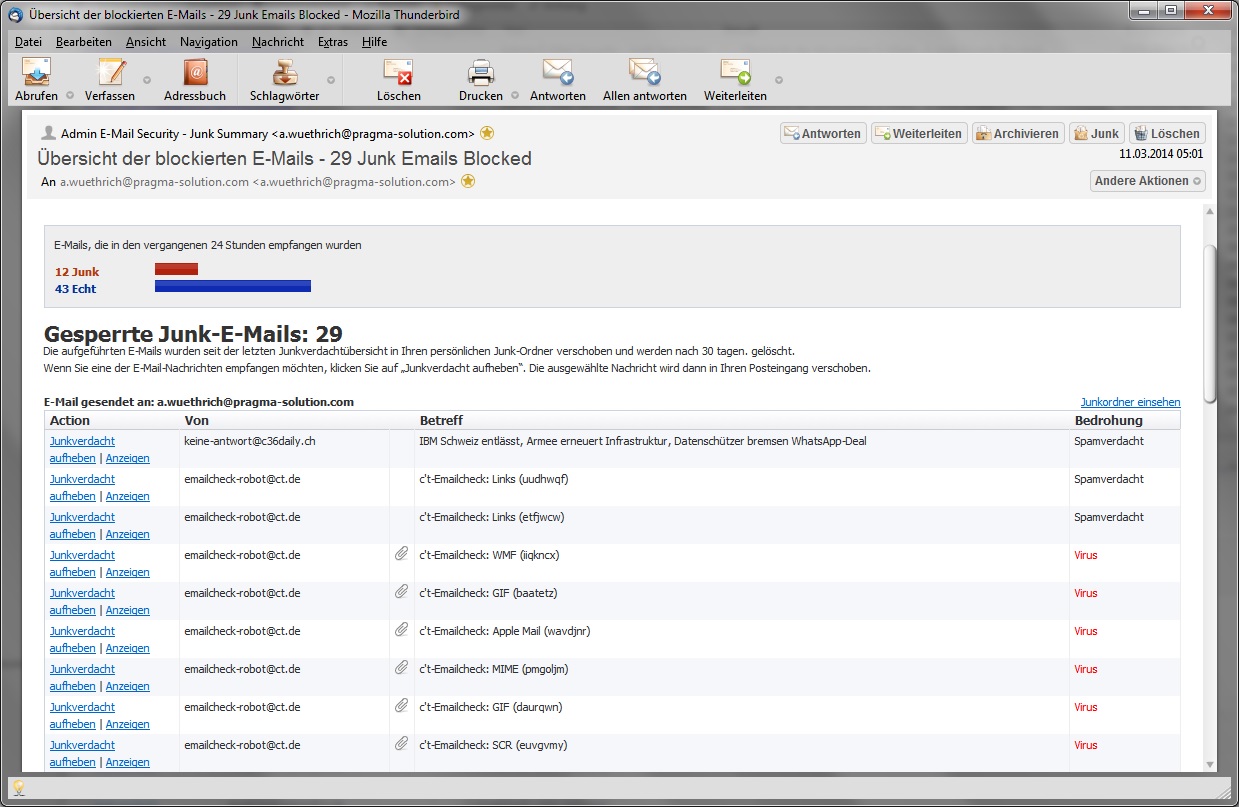This screenshot has height=807, width=1239.
Task: Click Junkverdacht aufheben for the Apple Mail row
Action: coord(82,639)
